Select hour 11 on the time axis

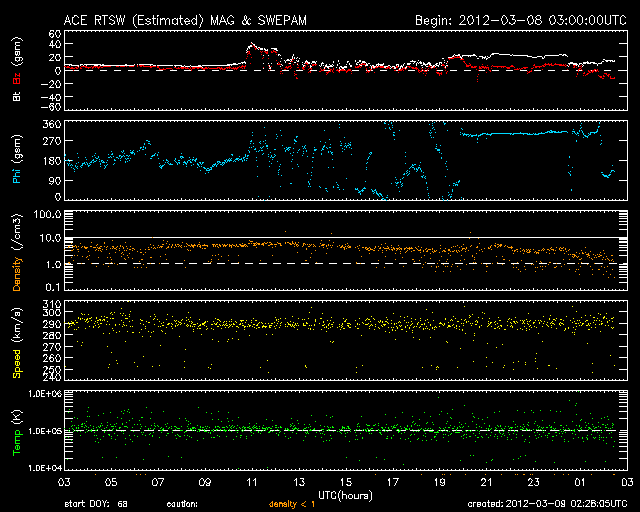tap(252, 482)
